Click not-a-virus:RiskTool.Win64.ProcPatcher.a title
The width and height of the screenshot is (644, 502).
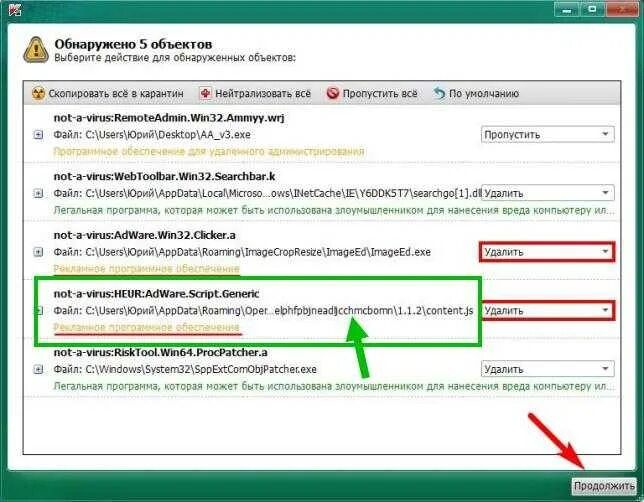(x=161, y=352)
